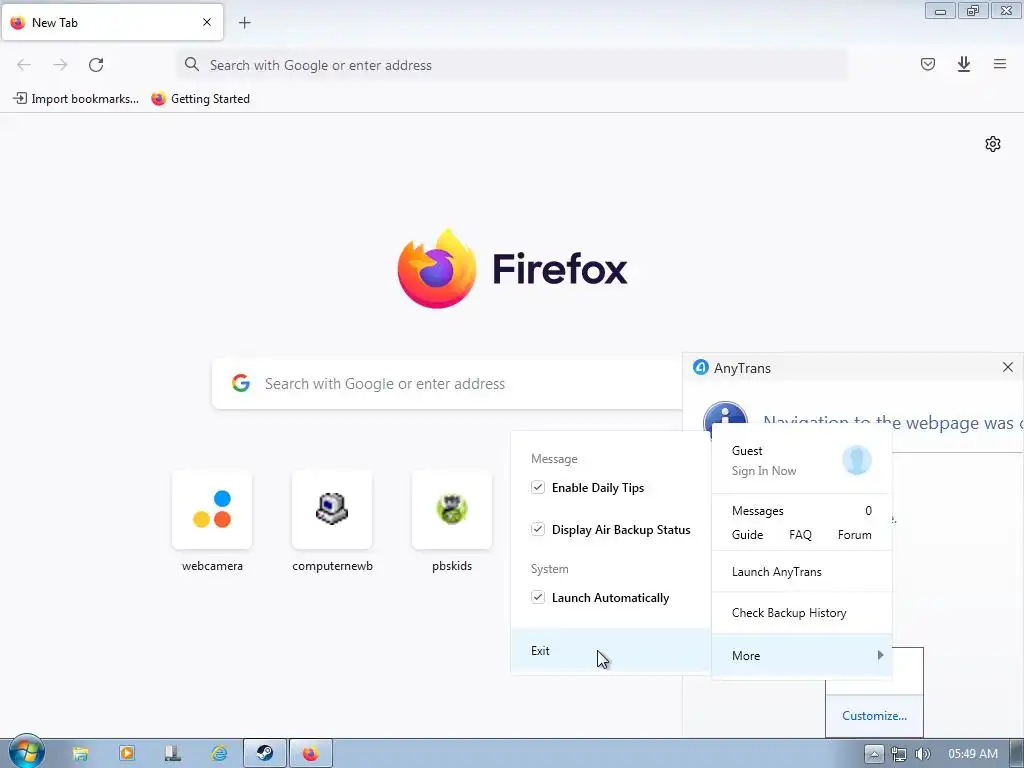Select the New Tab tab
The image size is (1024, 768).
112,22
